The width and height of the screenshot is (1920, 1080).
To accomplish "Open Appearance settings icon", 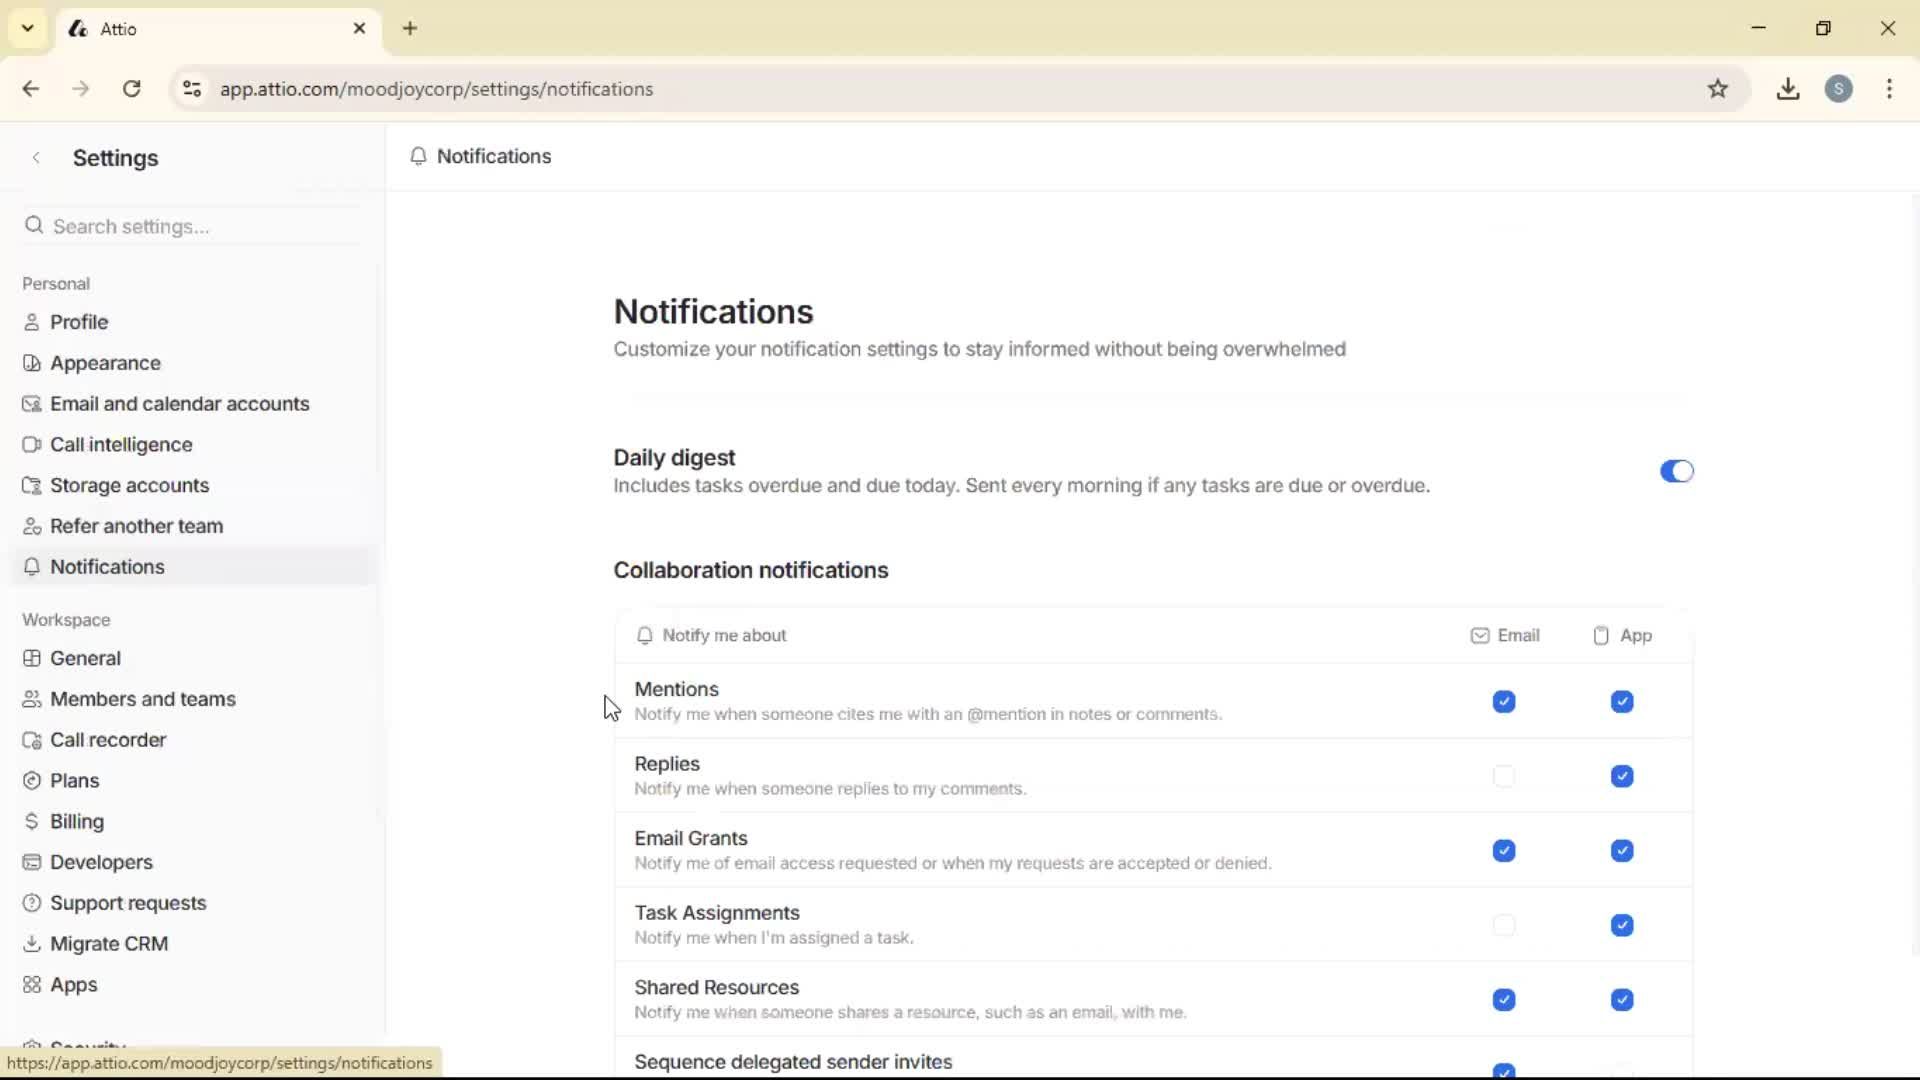I will (x=31, y=362).
